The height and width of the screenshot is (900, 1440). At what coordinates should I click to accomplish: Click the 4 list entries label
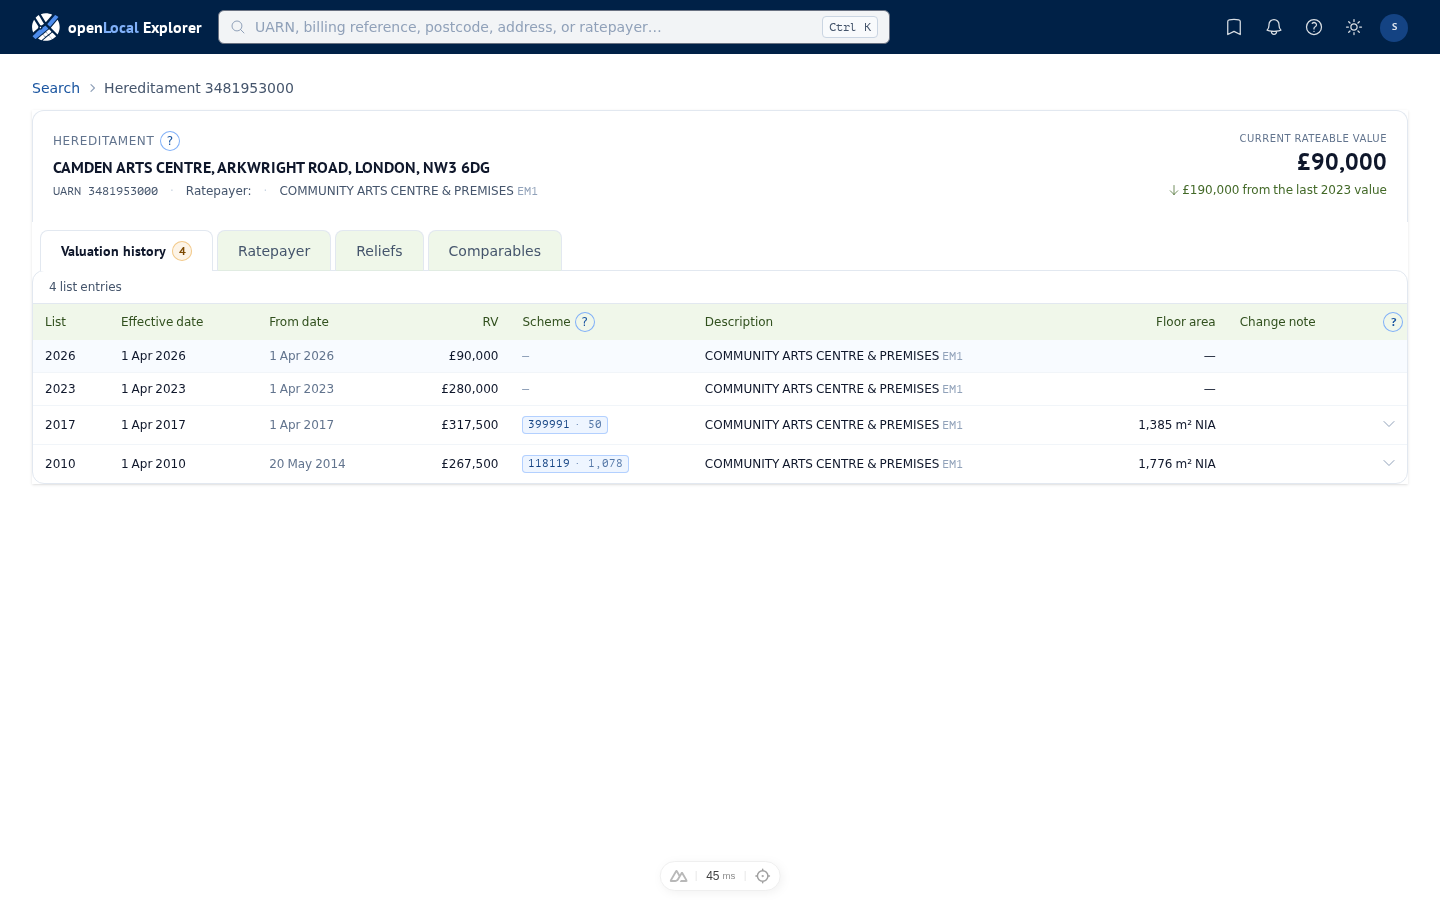[85, 287]
